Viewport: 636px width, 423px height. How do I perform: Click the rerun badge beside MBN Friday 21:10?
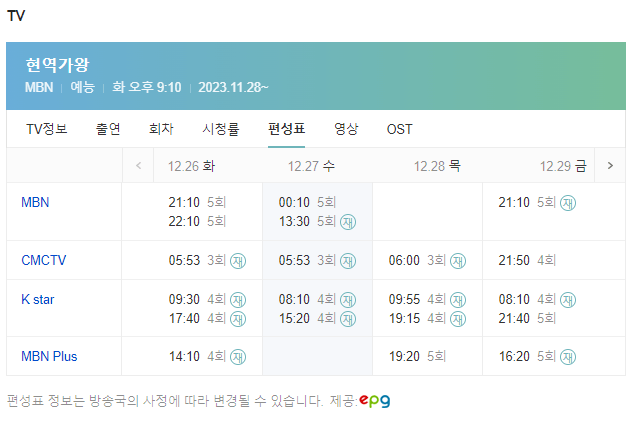tap(568, 203)
